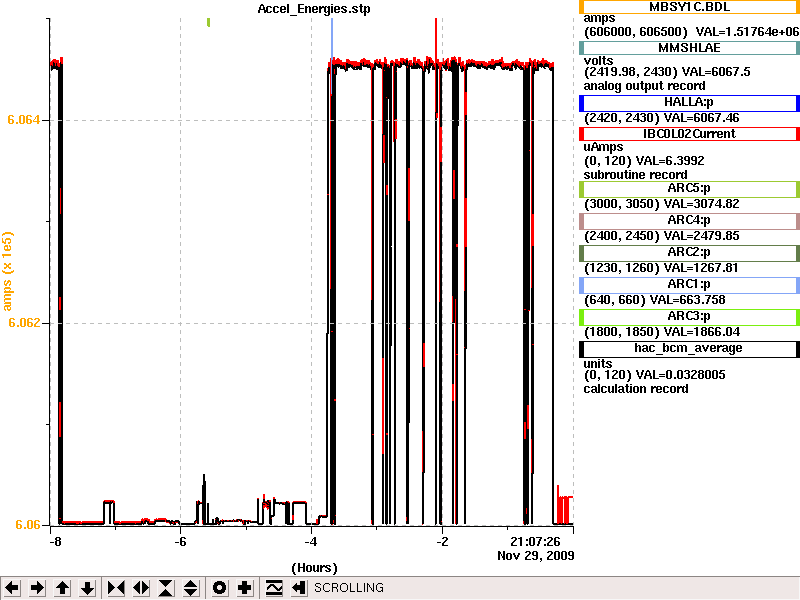Click the -8 hours x-axis label
The width and height of the screenshot is (800, 600).
click(x=55, y=541)
